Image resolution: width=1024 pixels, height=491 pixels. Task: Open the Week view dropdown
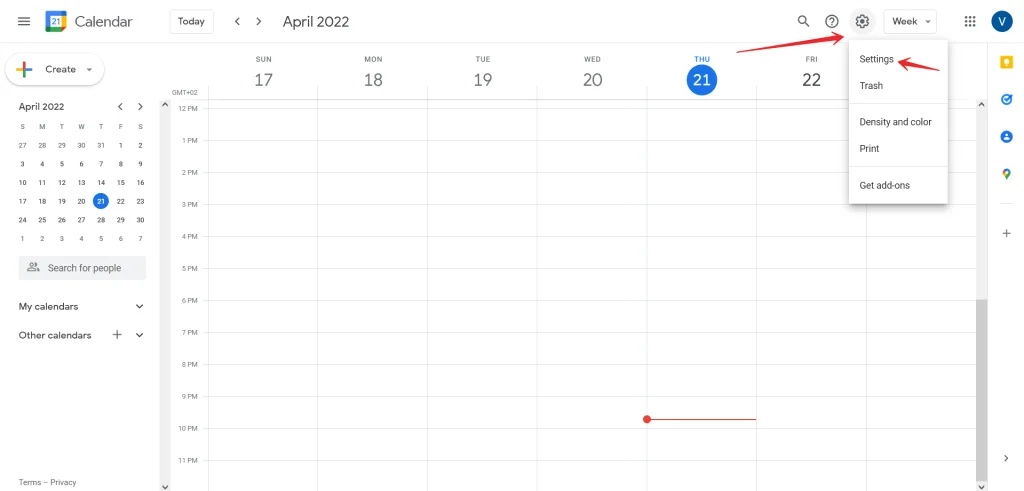click(910, 22)
